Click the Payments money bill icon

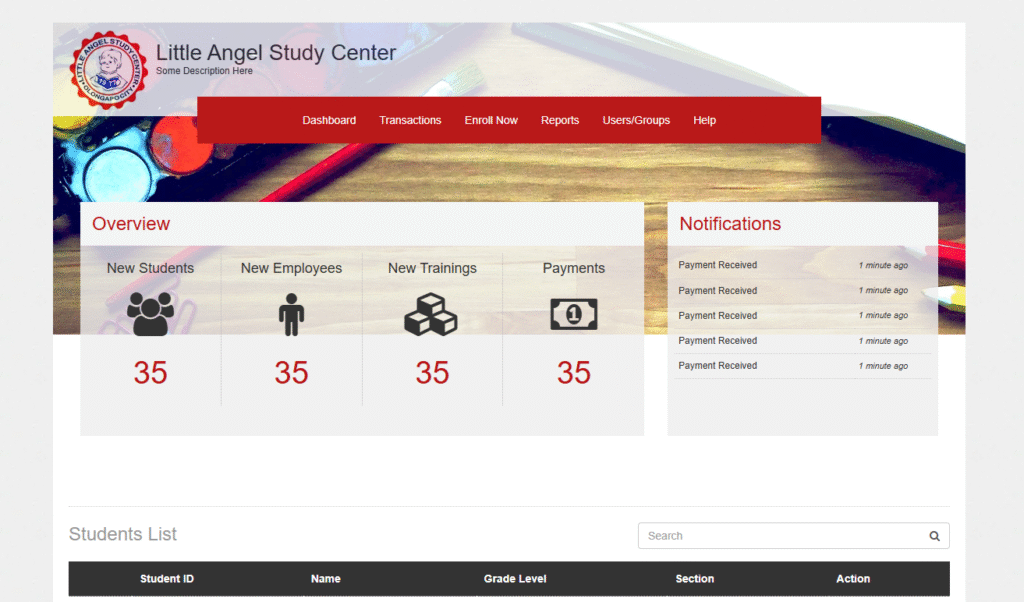(573, 314)
